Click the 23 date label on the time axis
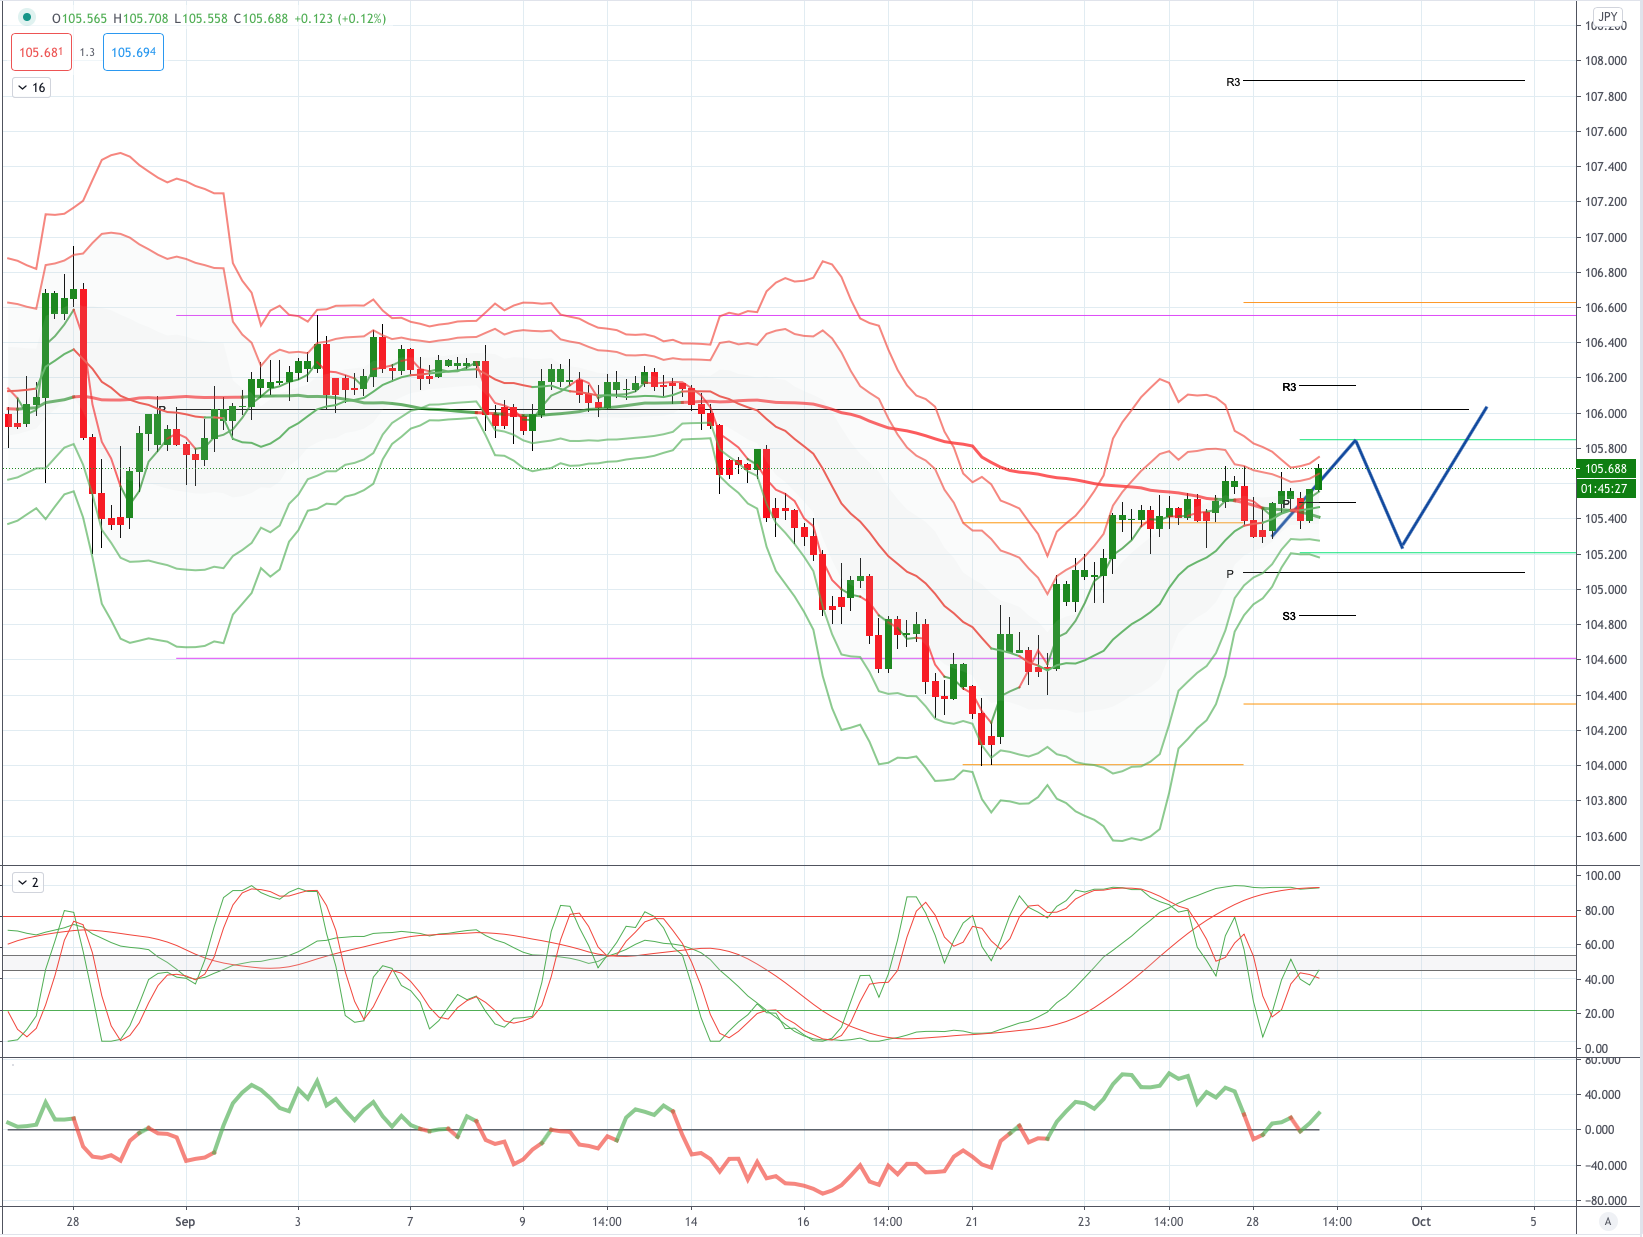Viewport: 1643px width, 1237px height. (1084, 1222)
